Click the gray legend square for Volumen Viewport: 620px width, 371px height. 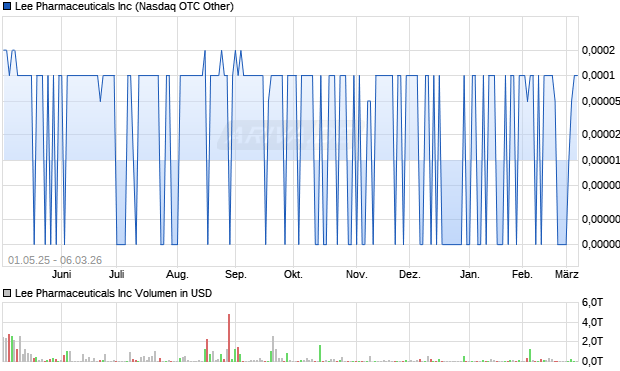pos(7,293)
